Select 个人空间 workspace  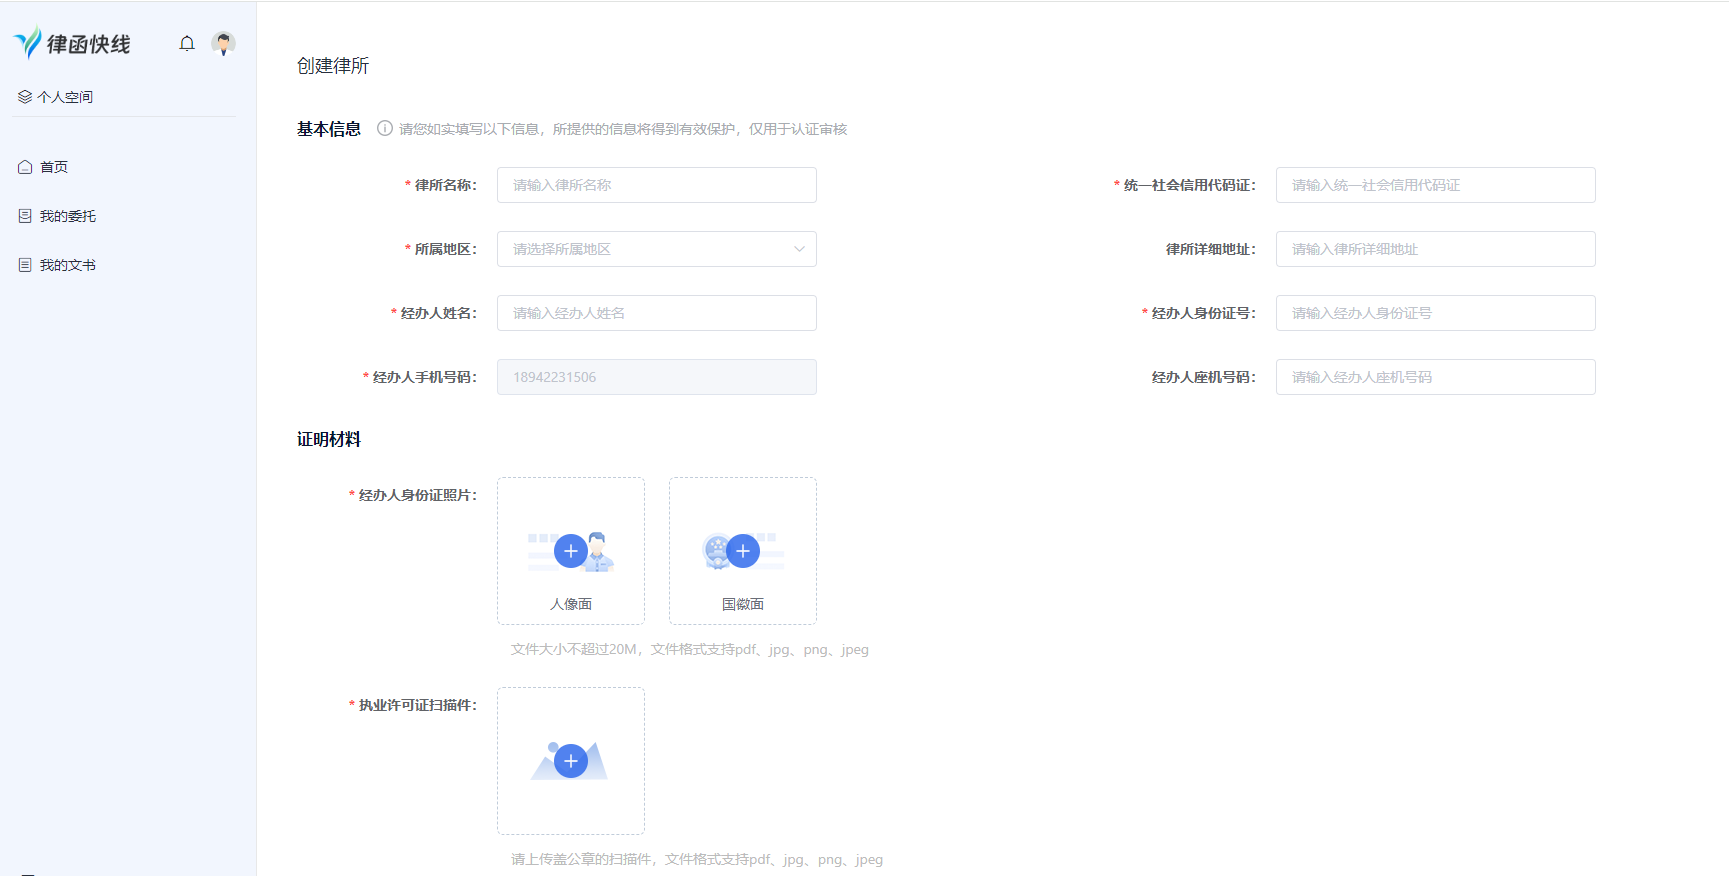coord(65,97)
